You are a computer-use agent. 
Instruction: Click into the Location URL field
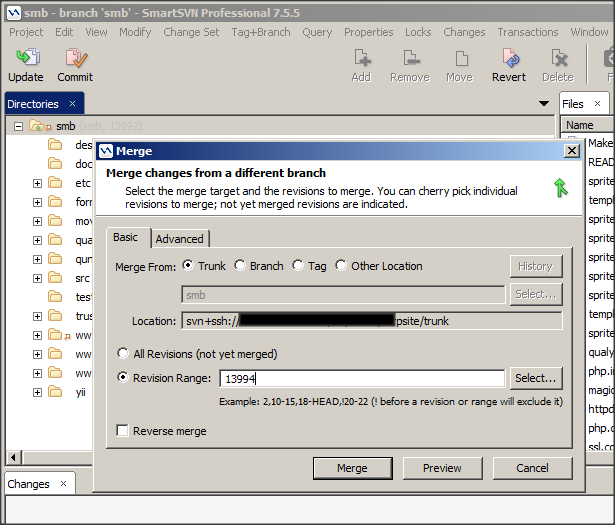(x=371, y=321)
